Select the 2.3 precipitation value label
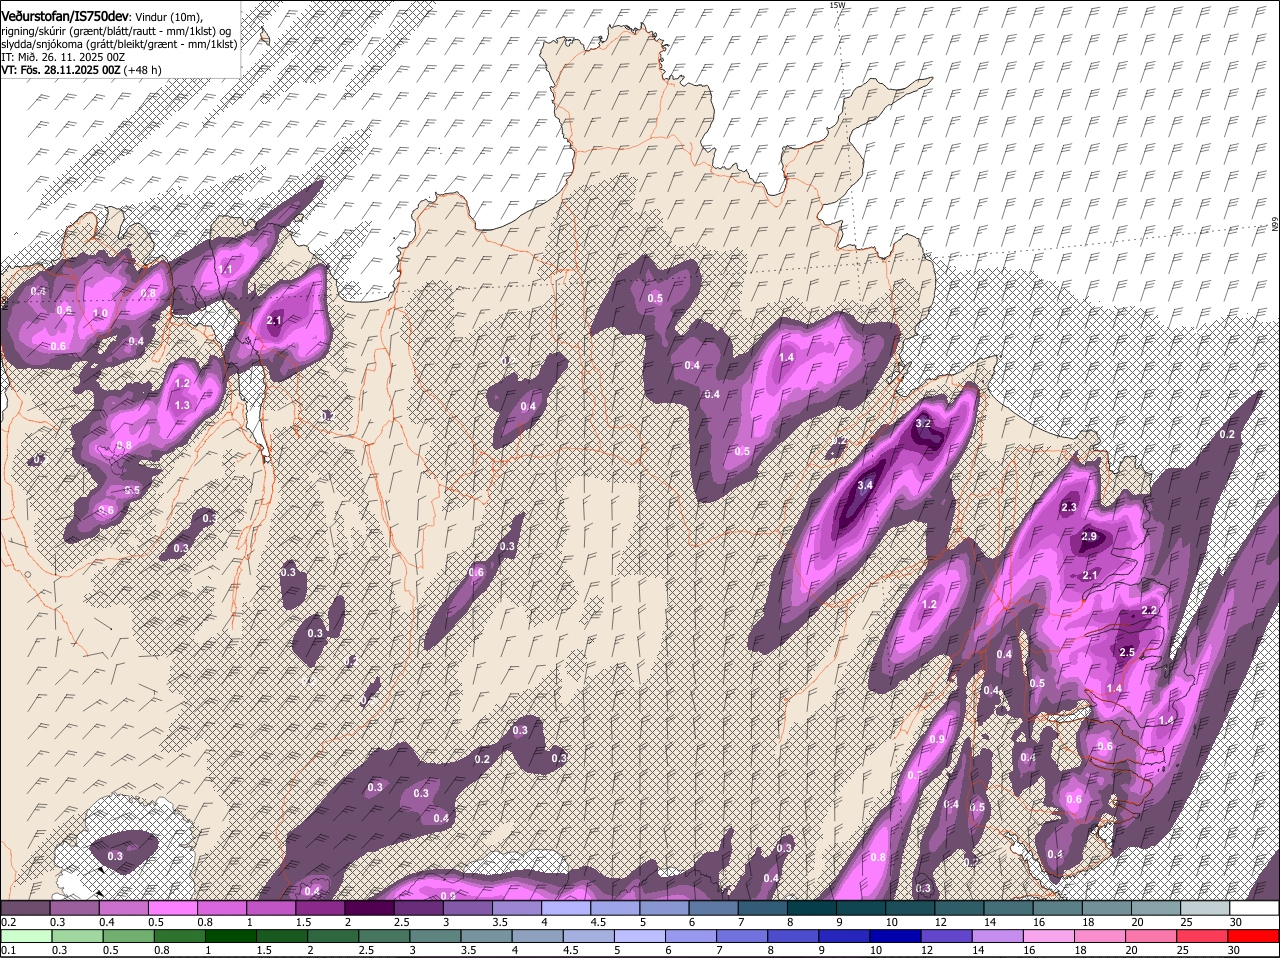1280x958 pixels. 1068,508
